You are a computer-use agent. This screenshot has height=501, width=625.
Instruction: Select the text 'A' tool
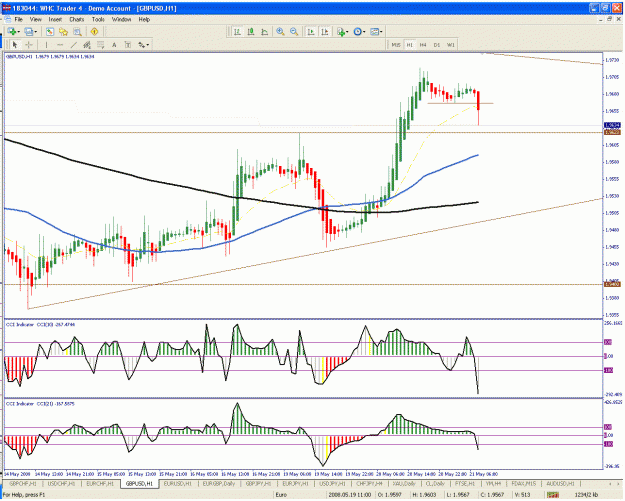click(114, 45)
